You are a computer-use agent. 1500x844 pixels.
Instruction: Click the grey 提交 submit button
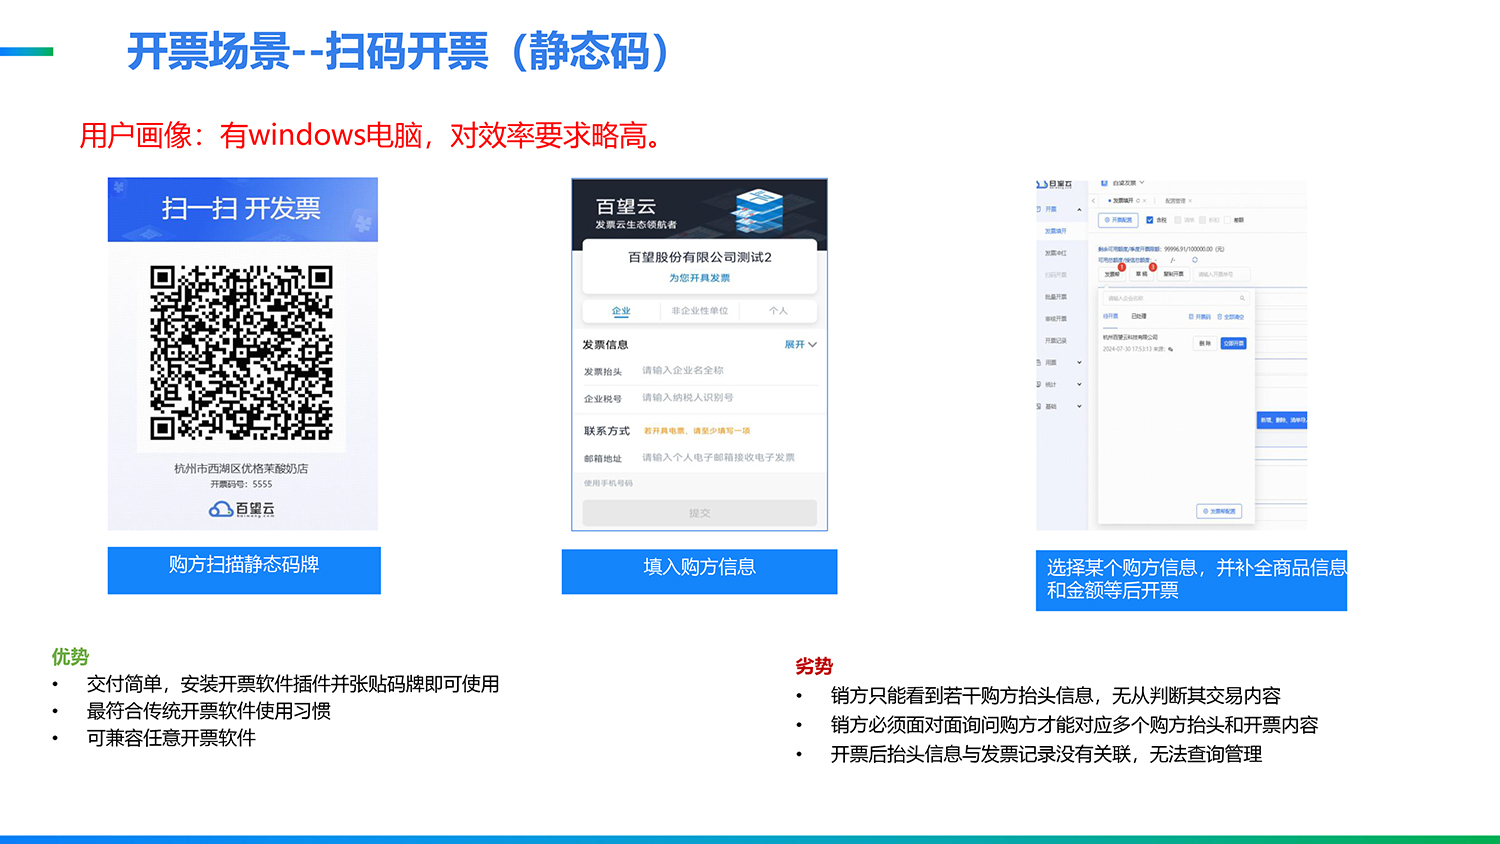[699, 513]
